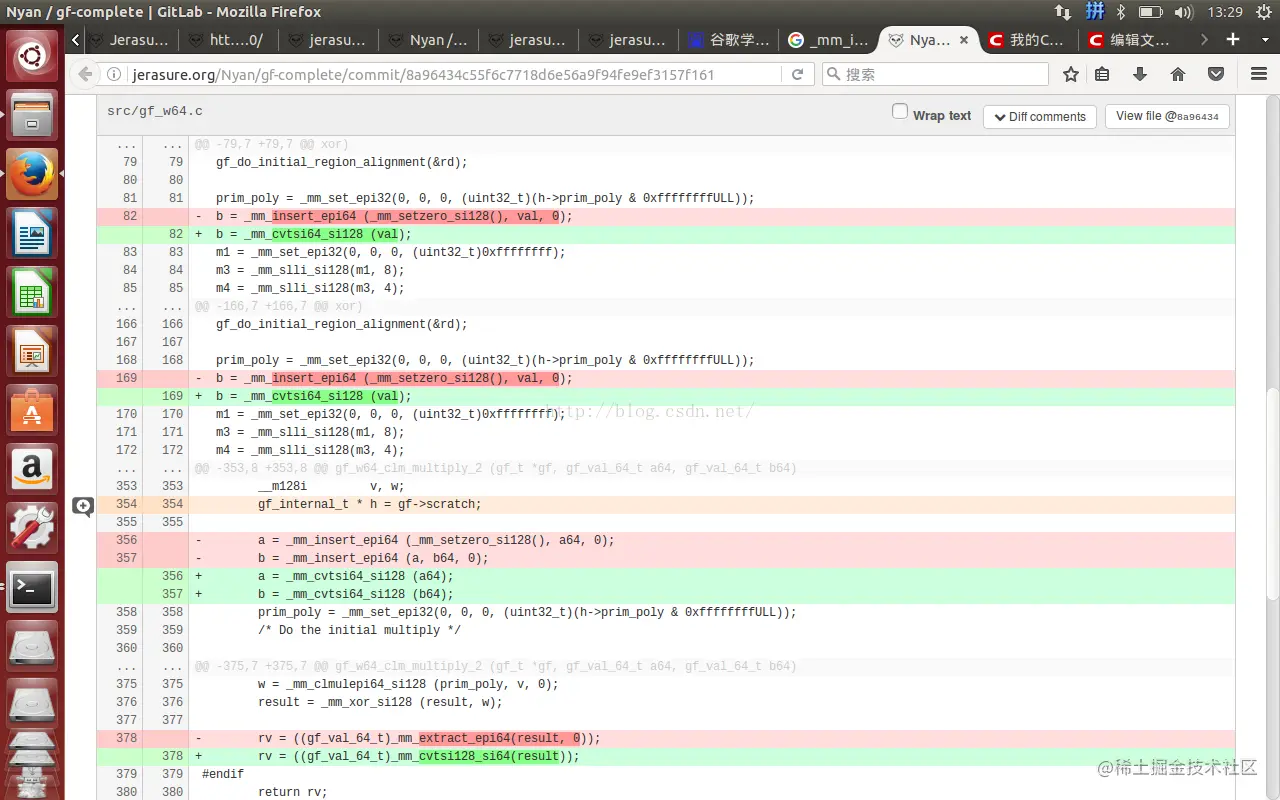Switch to the Google _mm_i... tab
Viewport: 1280px width, 800px height.
tap(829, 40)
